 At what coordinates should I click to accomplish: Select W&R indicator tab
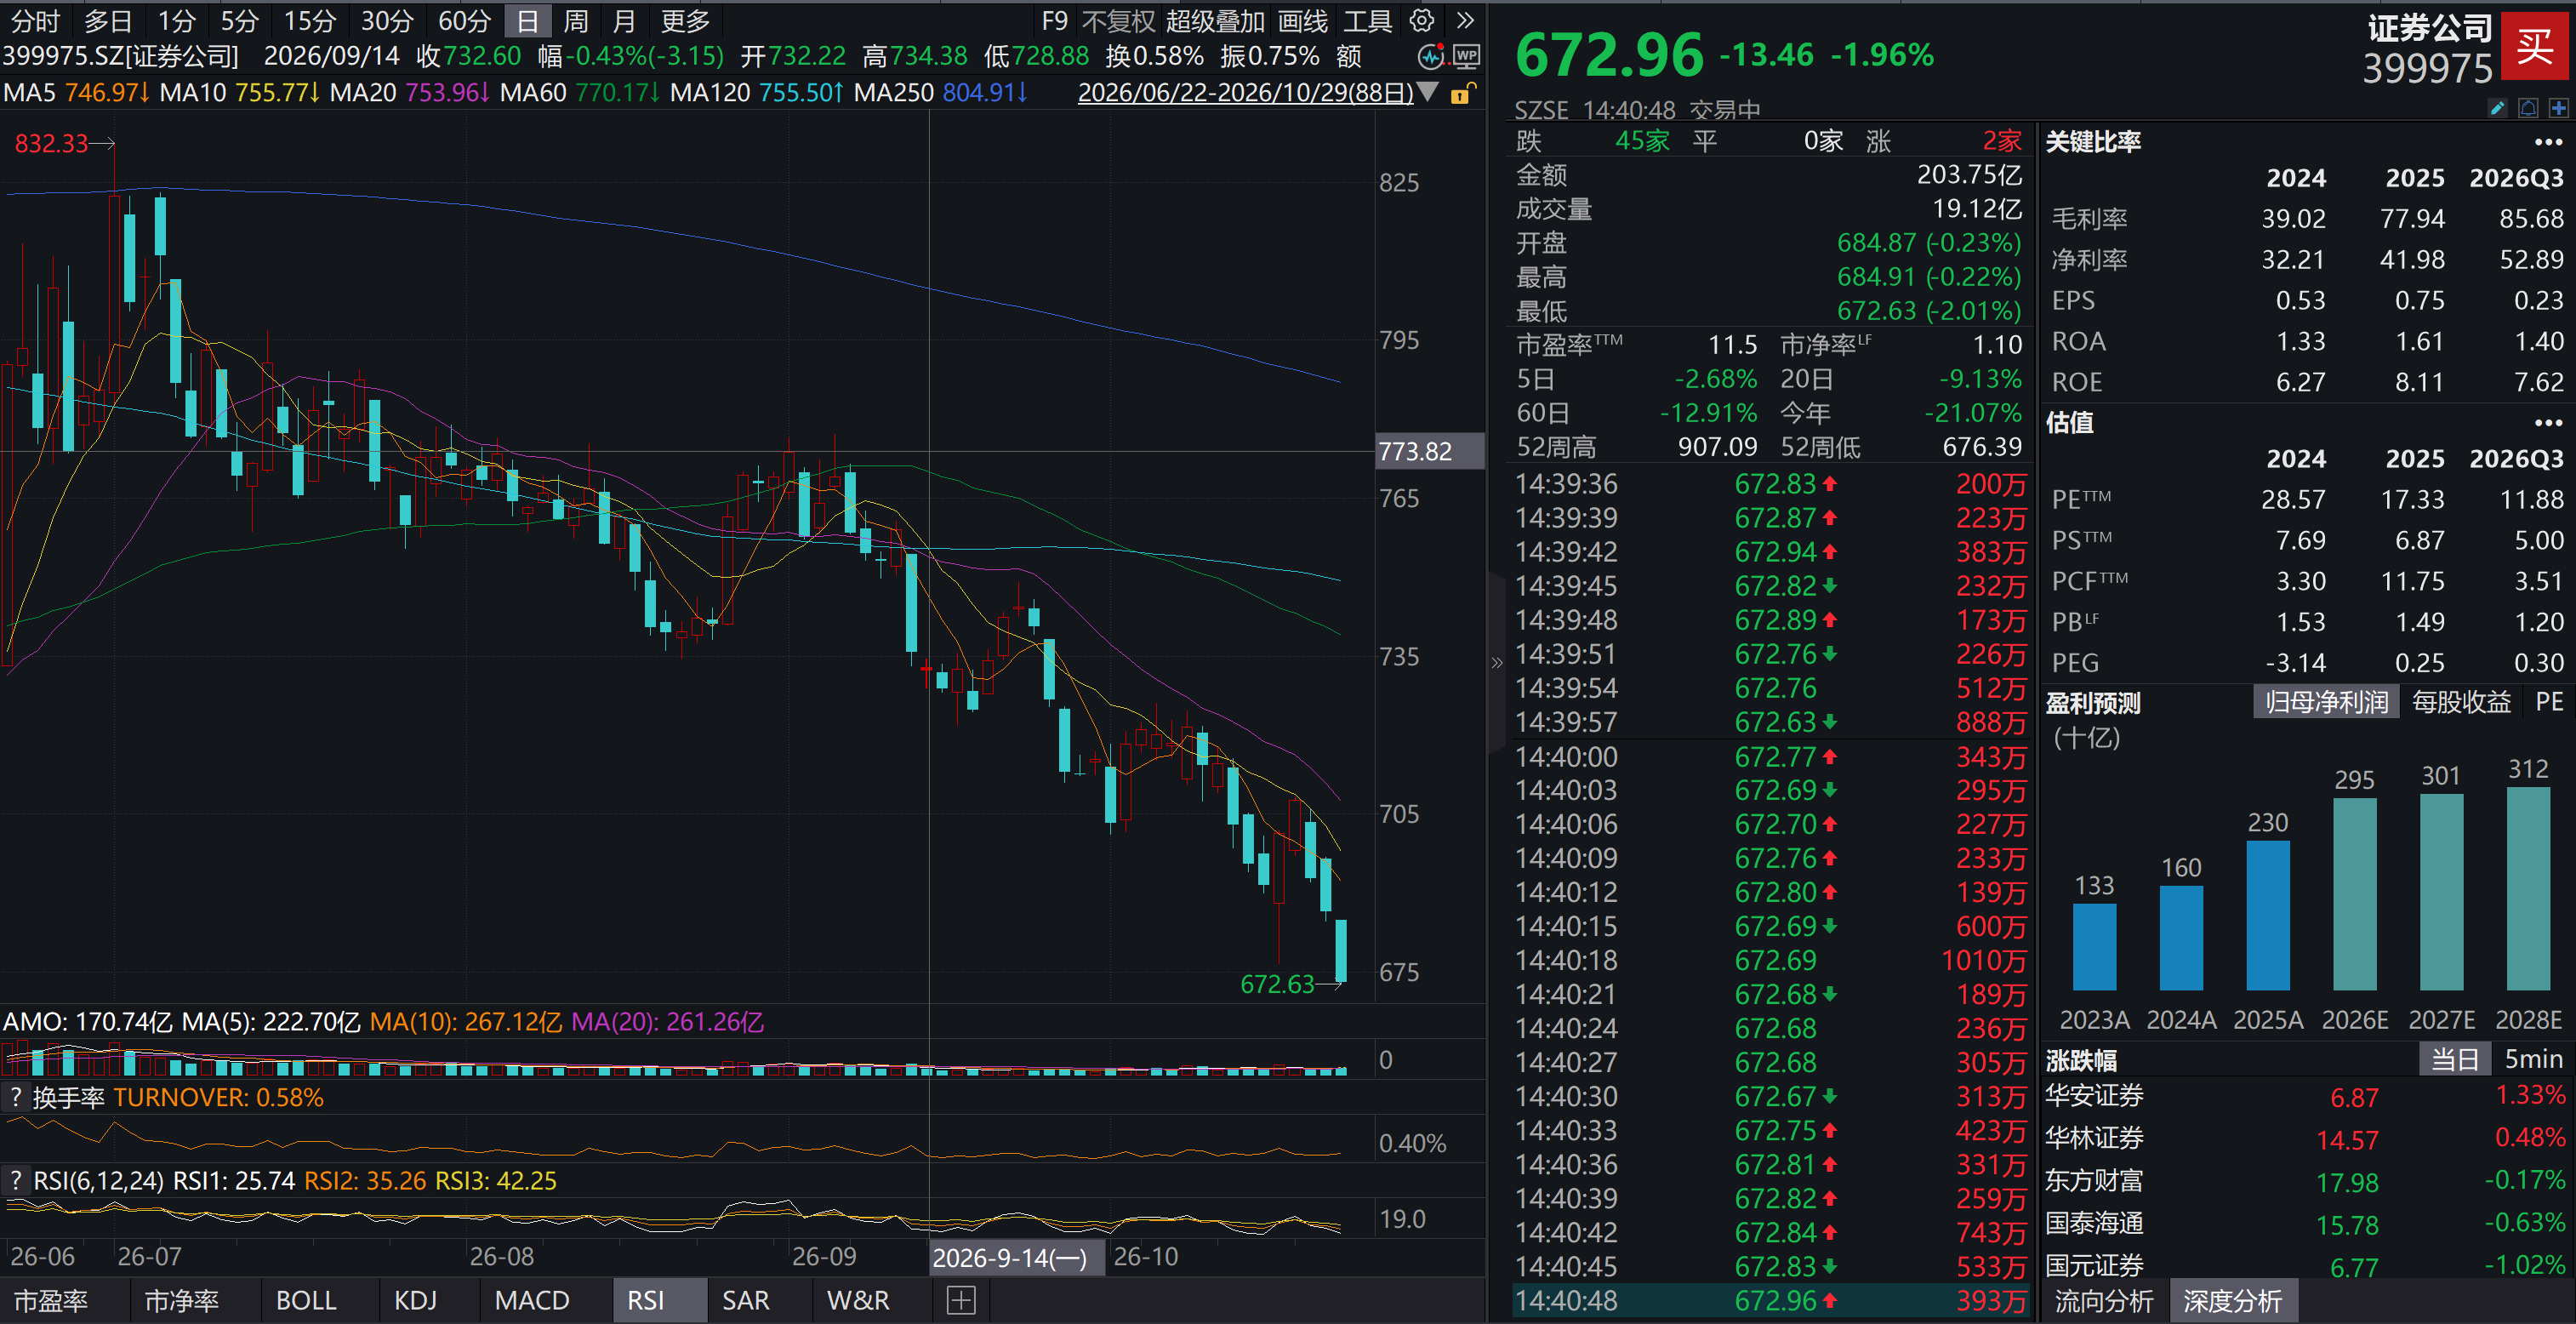858,1300
